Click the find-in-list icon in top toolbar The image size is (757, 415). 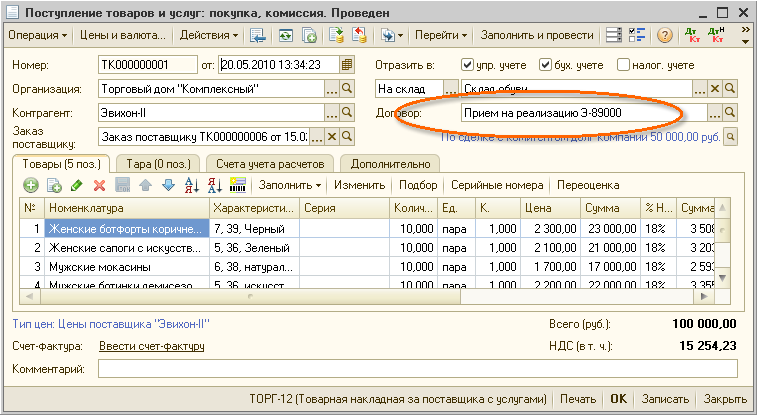click(258, 35)
